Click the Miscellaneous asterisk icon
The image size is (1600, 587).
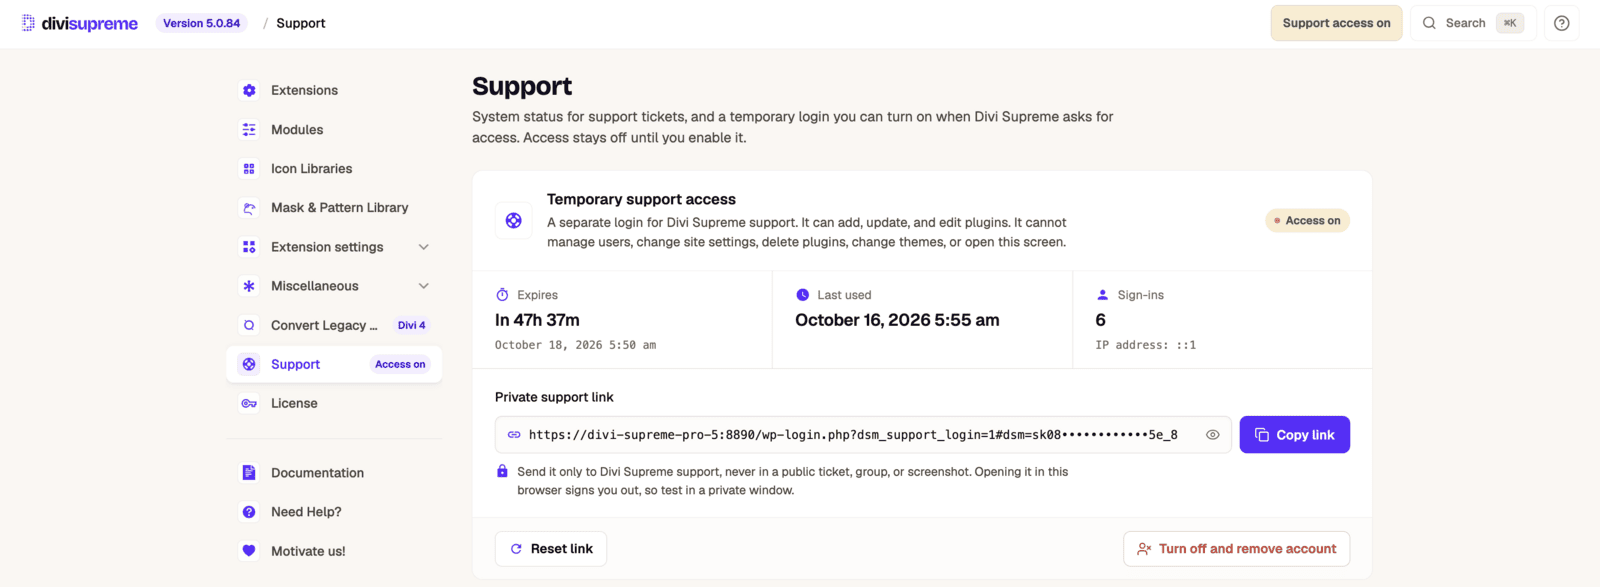(249, 286)
